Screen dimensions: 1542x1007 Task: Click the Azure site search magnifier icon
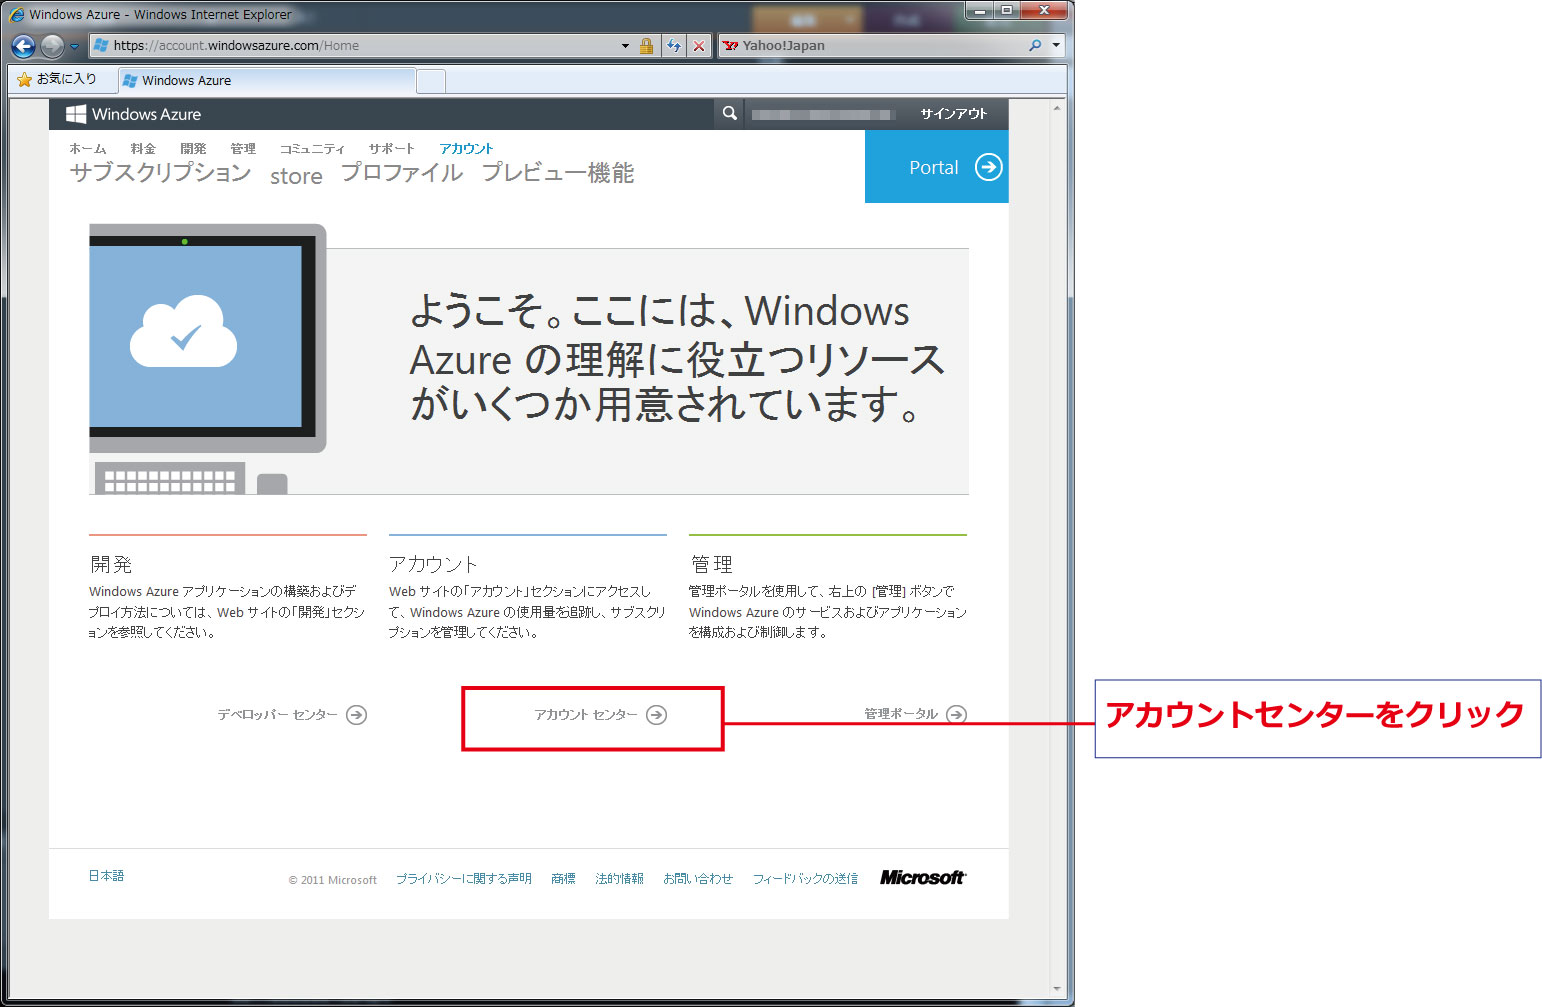pyautogui.click(x=730, y=113)
